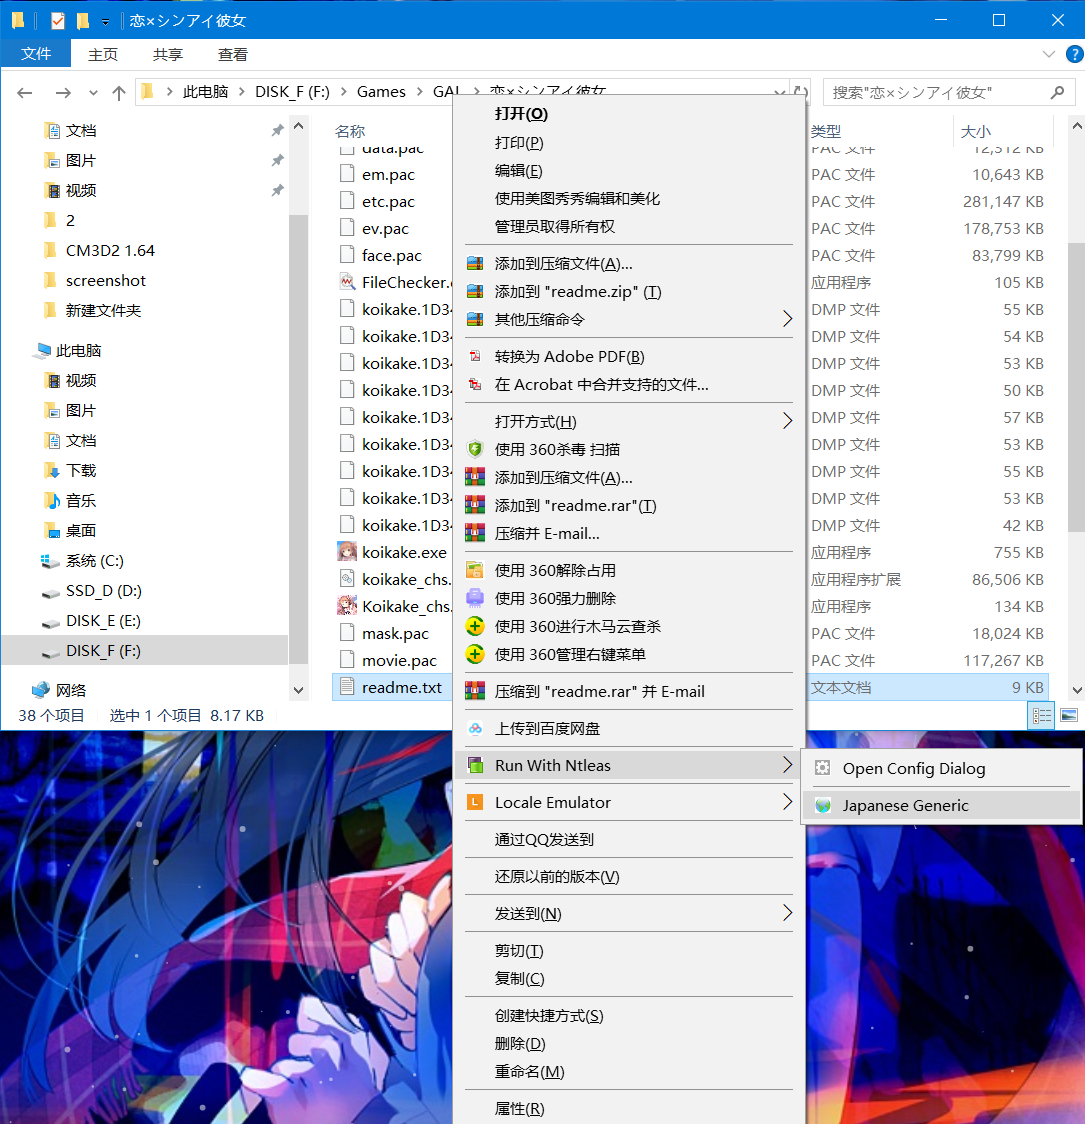
Task: Click the 360 manage right-click menu icon
Action: pos(475,654)
